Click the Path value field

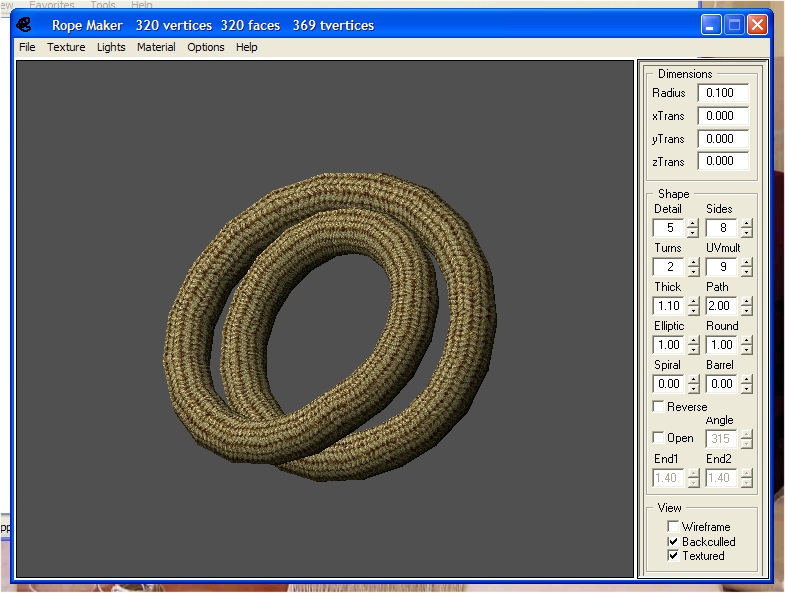(x=723, y=306)
